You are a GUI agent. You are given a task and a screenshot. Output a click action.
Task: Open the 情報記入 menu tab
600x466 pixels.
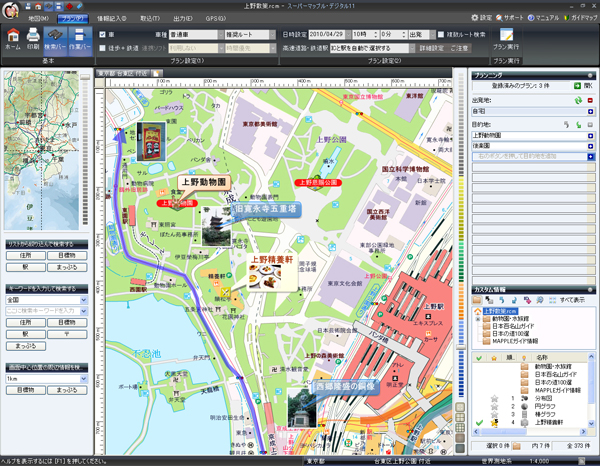click(111, 18)
